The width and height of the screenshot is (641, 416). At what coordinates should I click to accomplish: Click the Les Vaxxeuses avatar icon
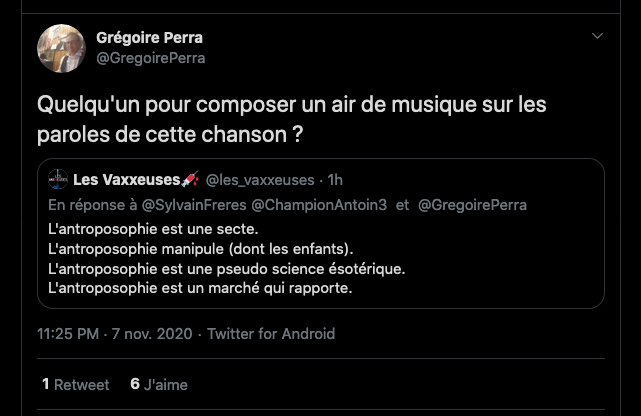click(x=58, y=180)
